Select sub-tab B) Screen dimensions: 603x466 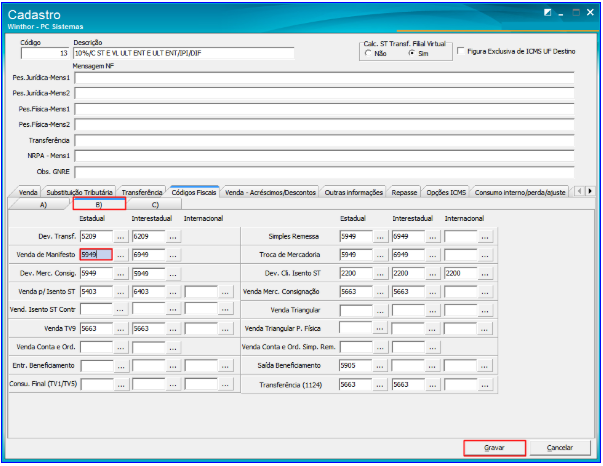[x=99, y=205]
